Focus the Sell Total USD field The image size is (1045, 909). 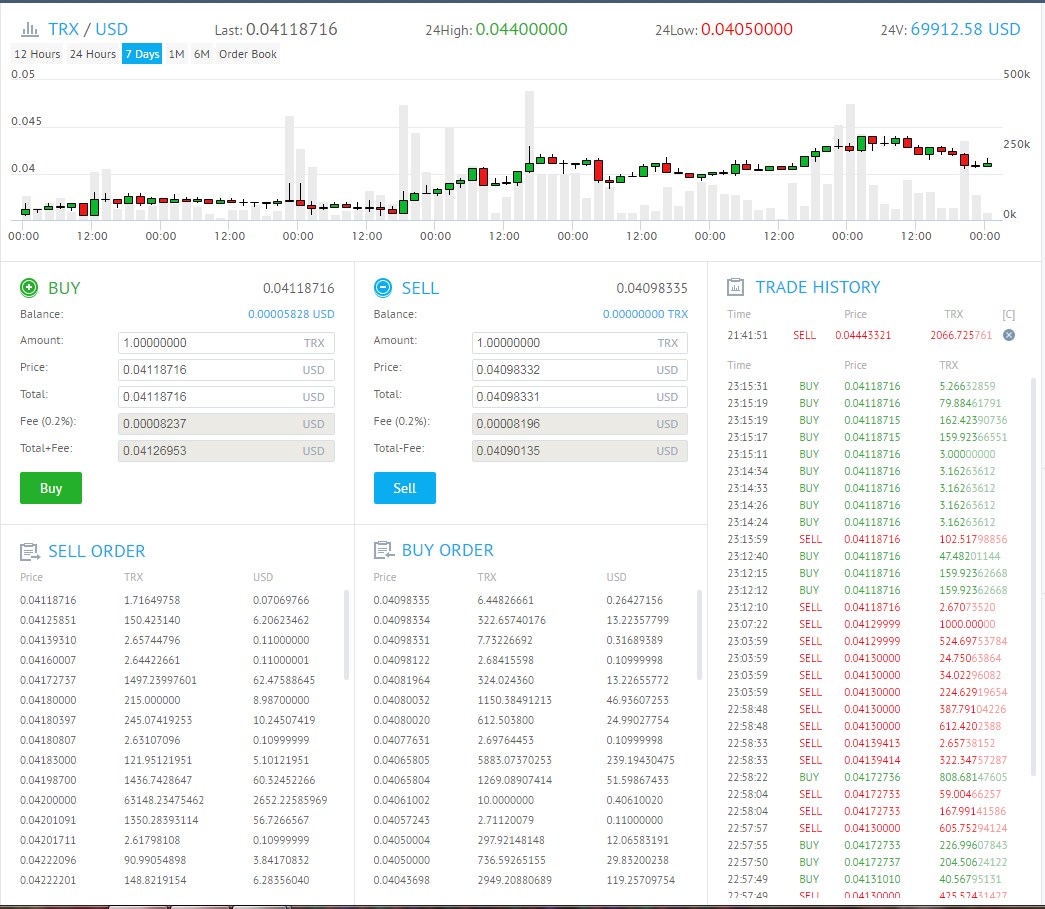579,397
